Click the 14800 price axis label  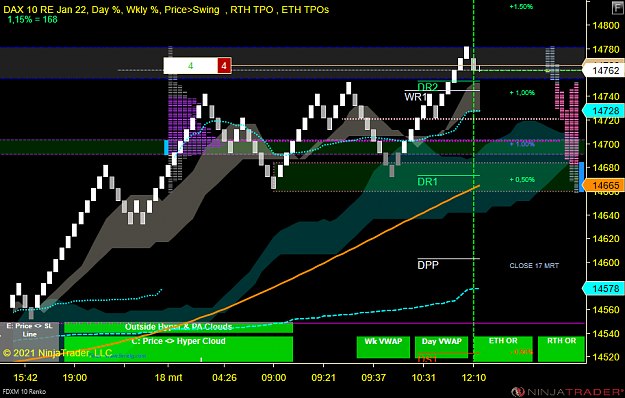coord(606,25)
